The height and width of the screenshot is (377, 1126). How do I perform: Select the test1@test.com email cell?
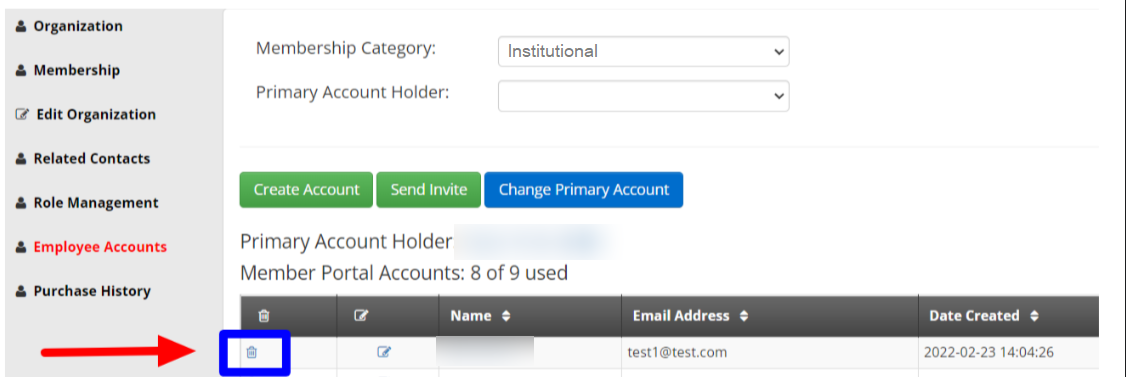click(769, 353)
